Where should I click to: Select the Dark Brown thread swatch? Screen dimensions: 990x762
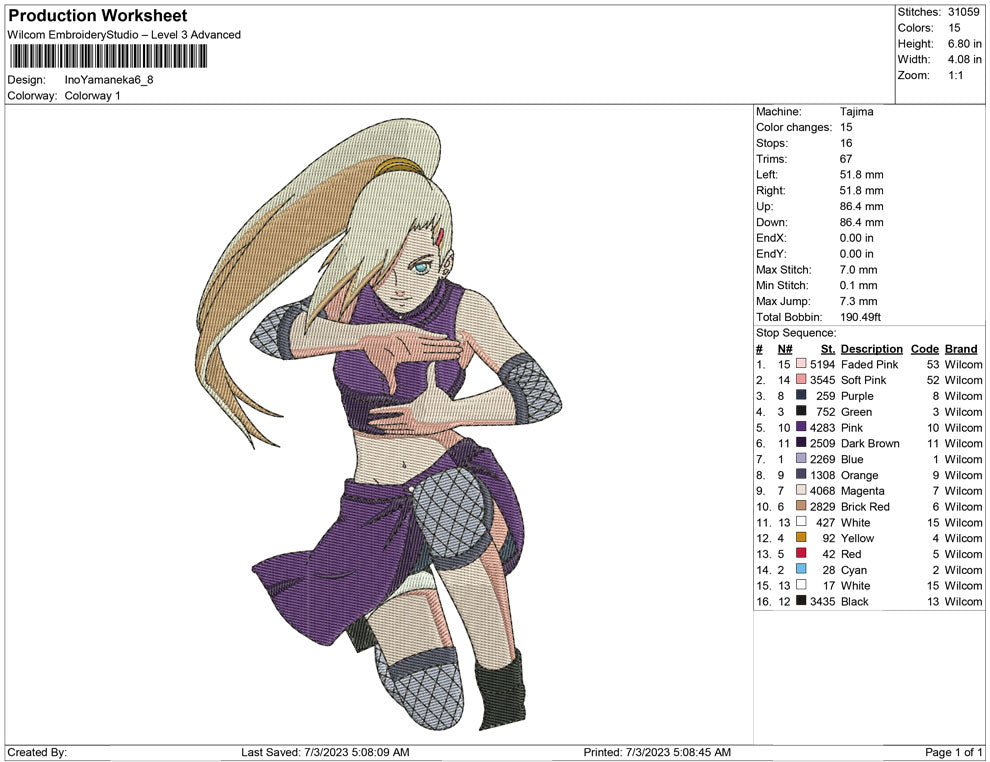800,443
